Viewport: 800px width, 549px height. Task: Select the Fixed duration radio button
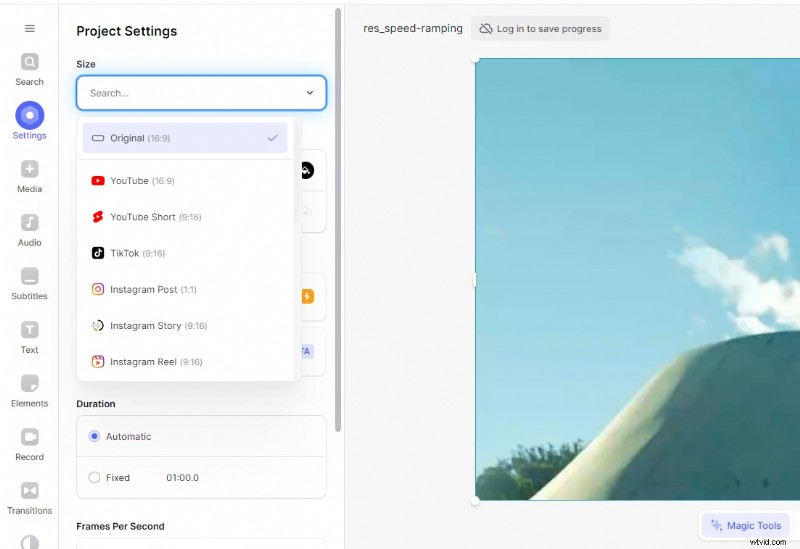pos(94,478)
